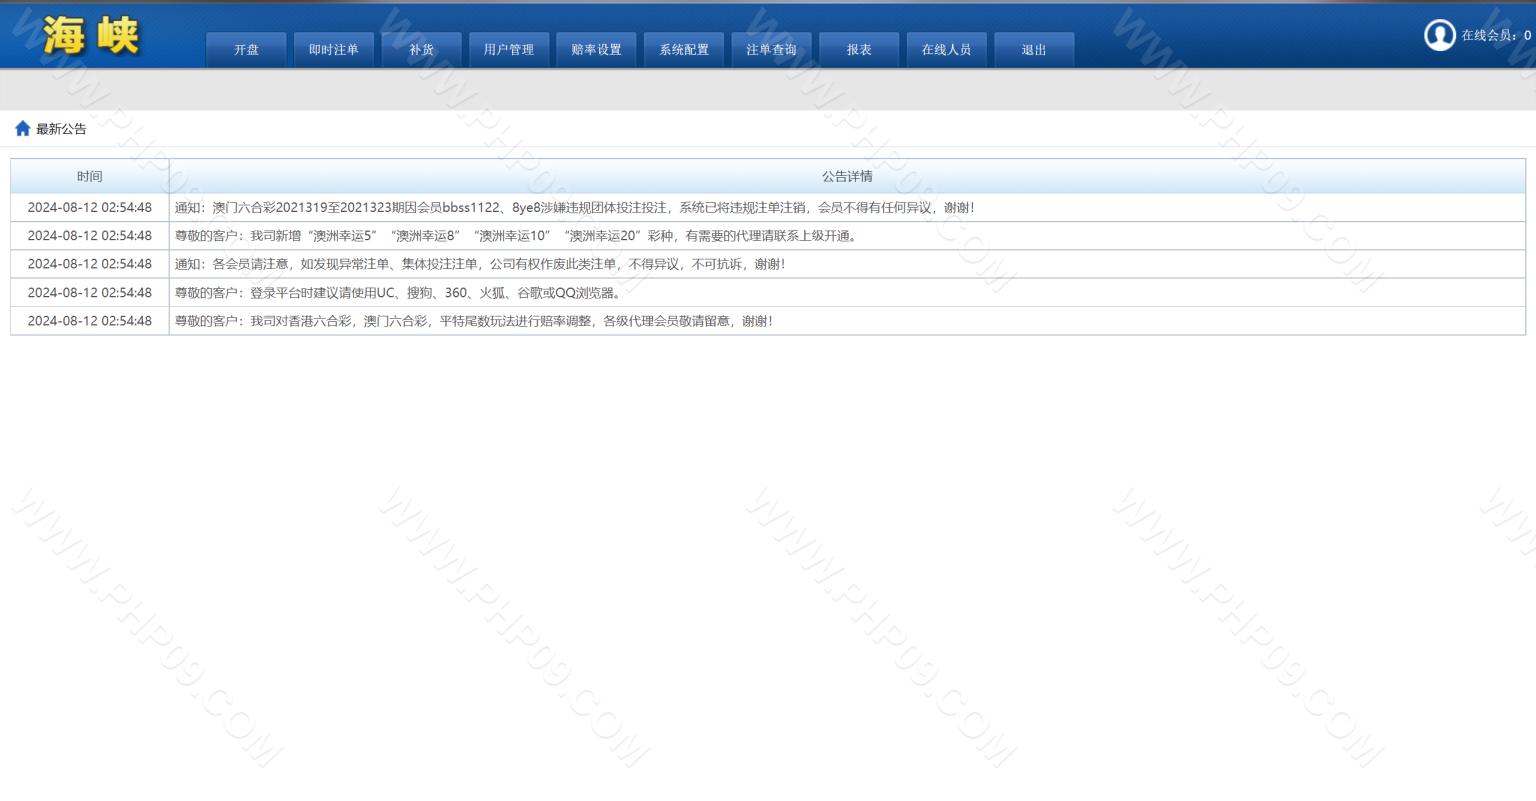Viewport: 1536px width, 801px height.
Task: Click the 公告详情 column header
Action: pyautogui.click(x=847, y=176)
